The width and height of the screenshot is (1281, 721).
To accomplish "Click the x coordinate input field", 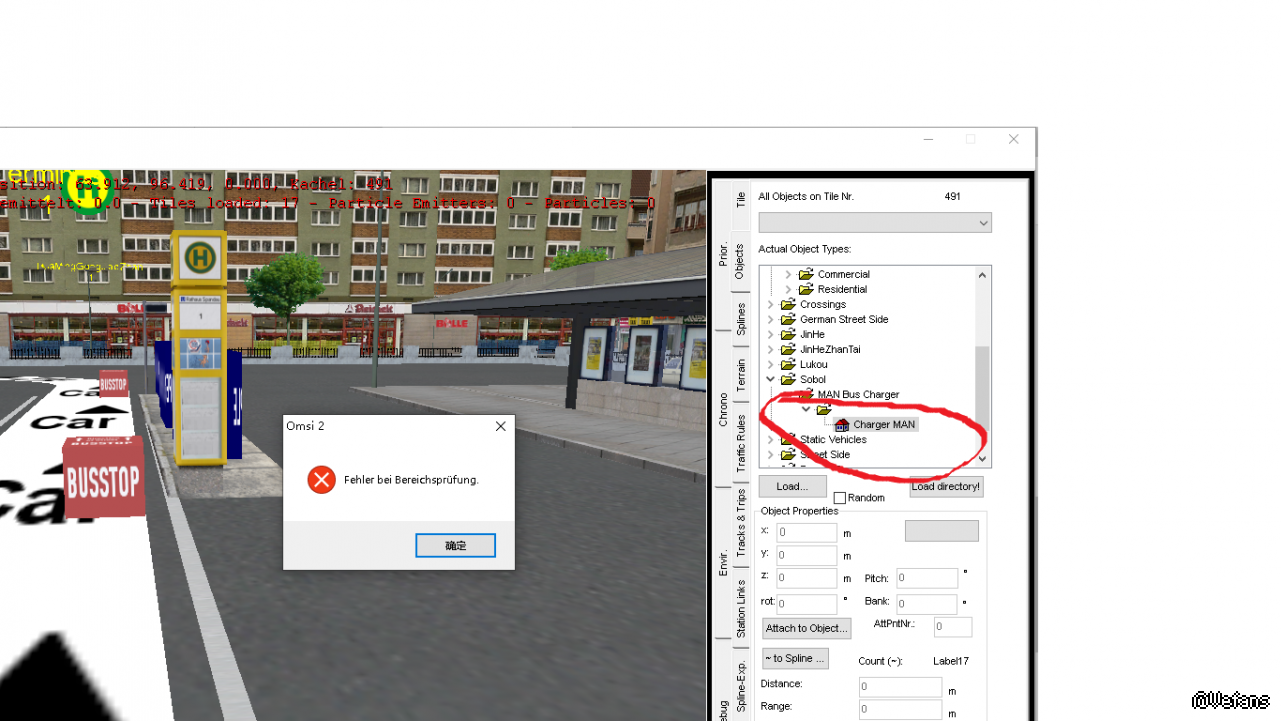I will (806, 533).
